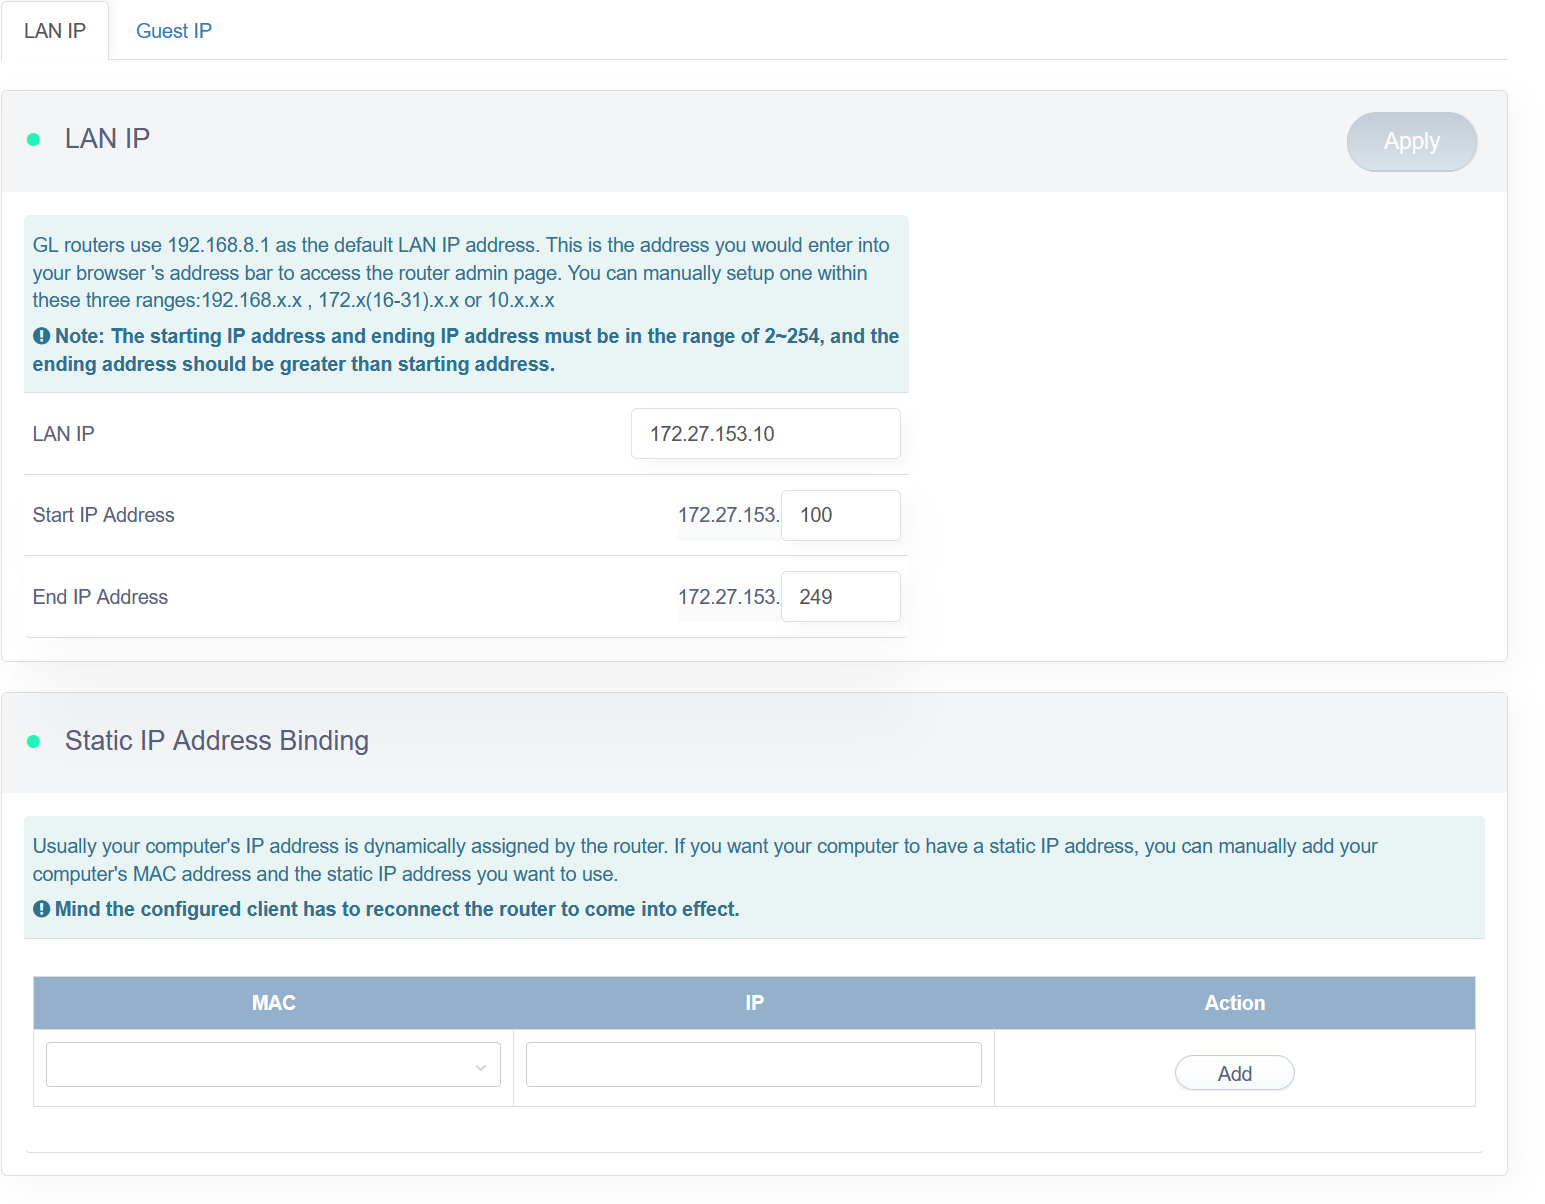Click the info icon in the LAN IP note
Image resolution: width=1545 pixels, height=1204 pixels.
coord(41,336)
